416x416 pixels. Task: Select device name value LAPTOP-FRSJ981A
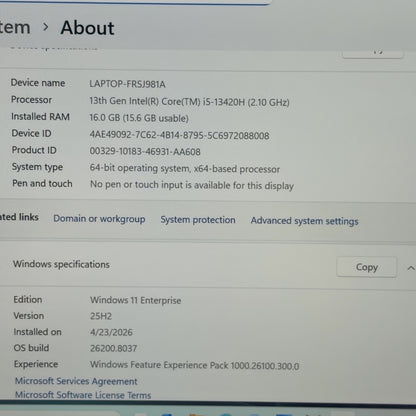[x=127, y=84]
